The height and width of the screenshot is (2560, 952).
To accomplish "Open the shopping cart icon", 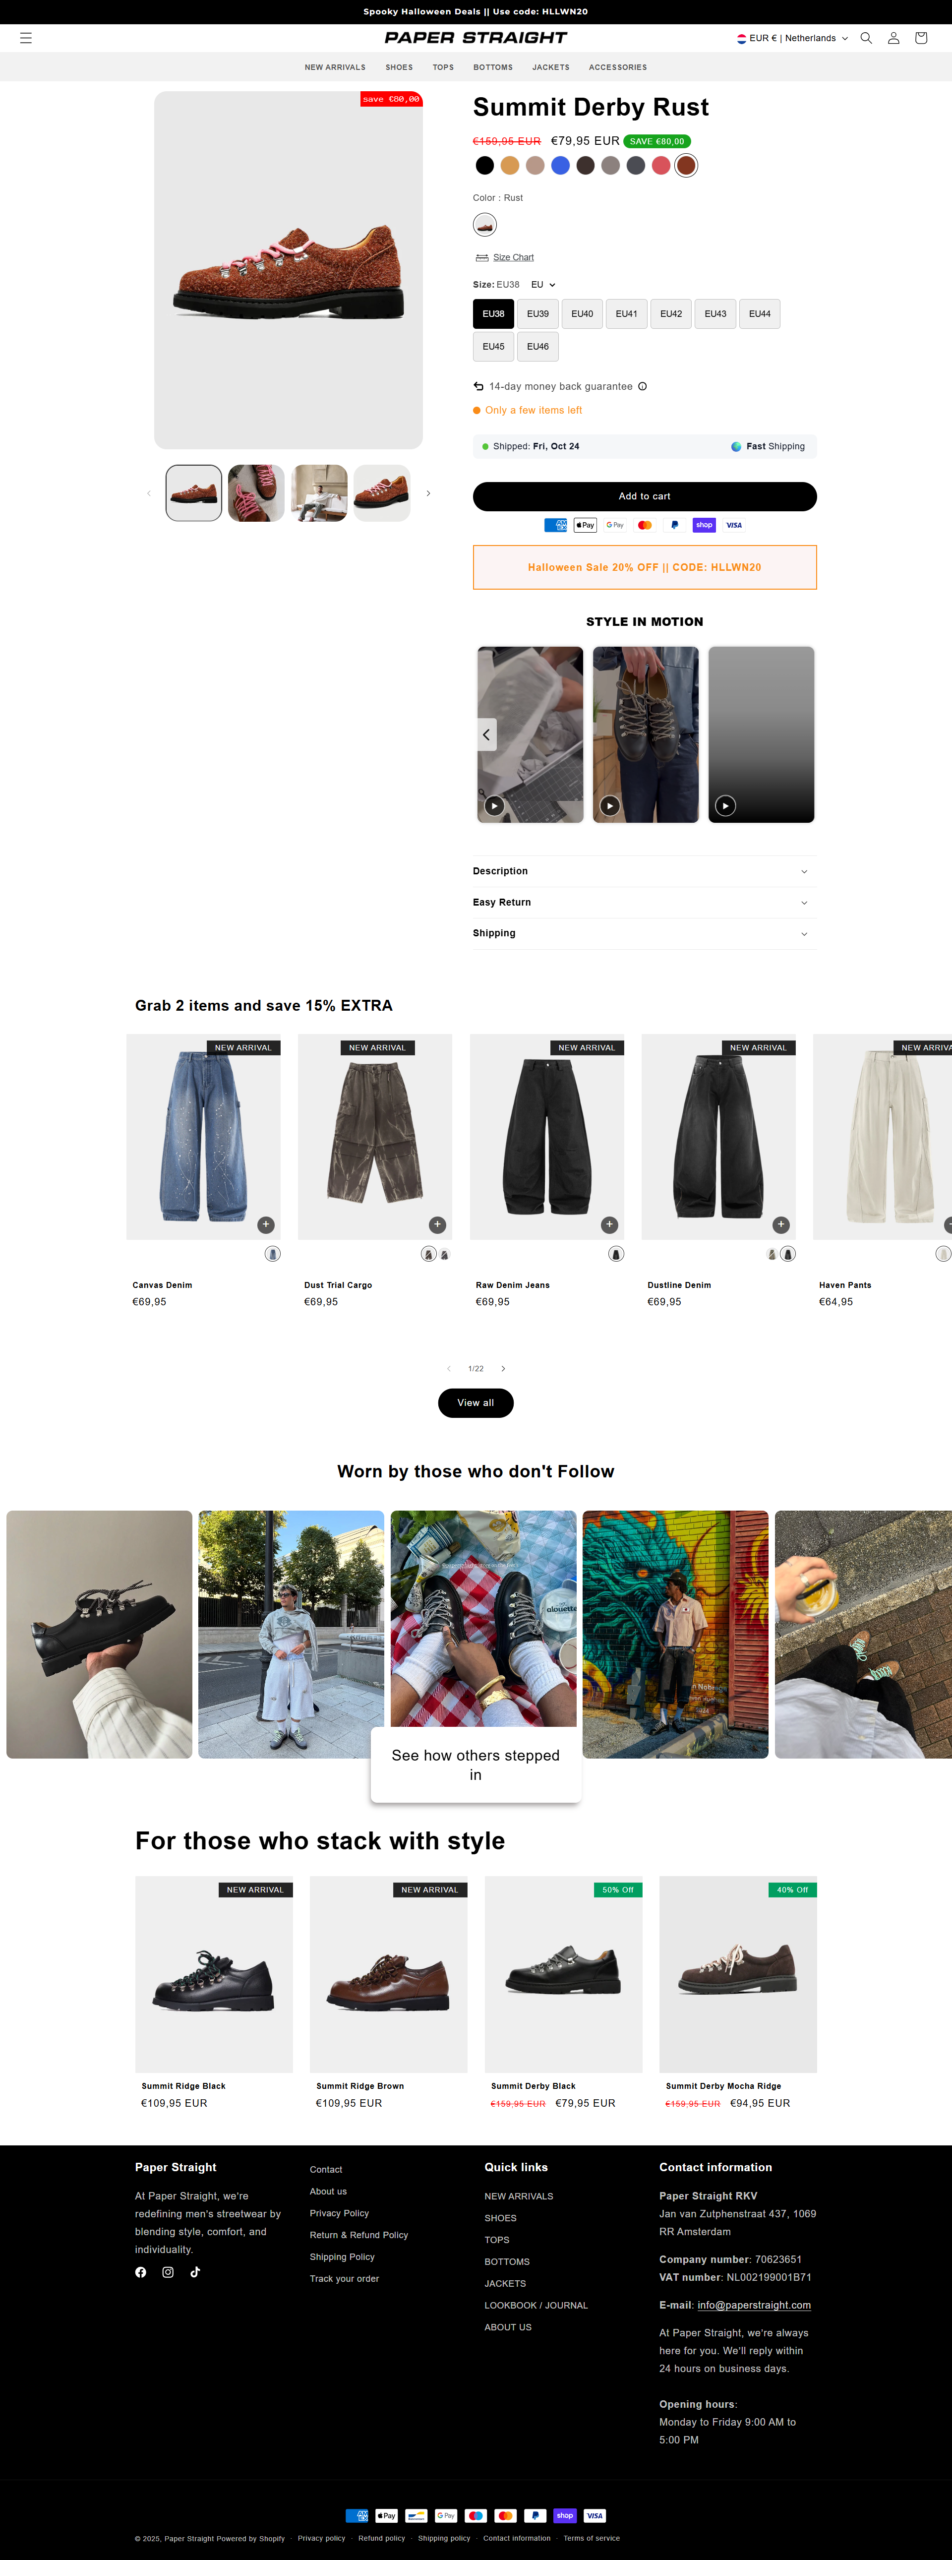I will [921, 38].
